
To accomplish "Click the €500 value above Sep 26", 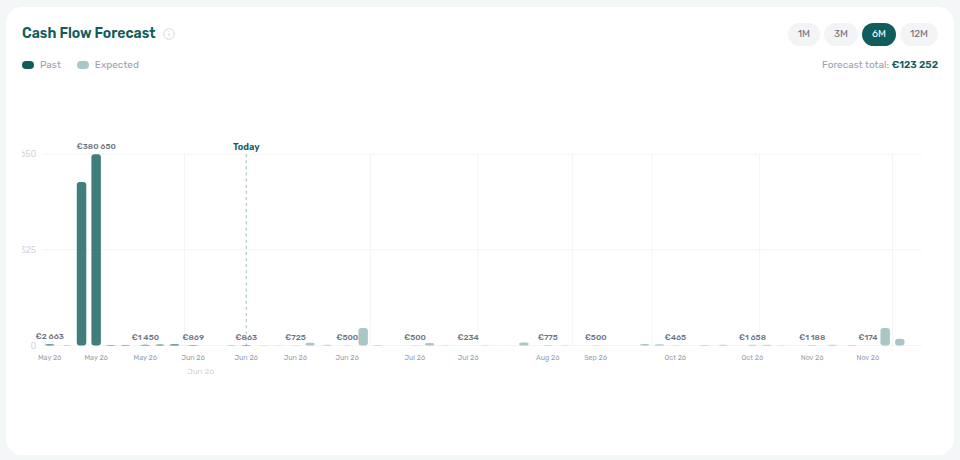I will point(596,337).
